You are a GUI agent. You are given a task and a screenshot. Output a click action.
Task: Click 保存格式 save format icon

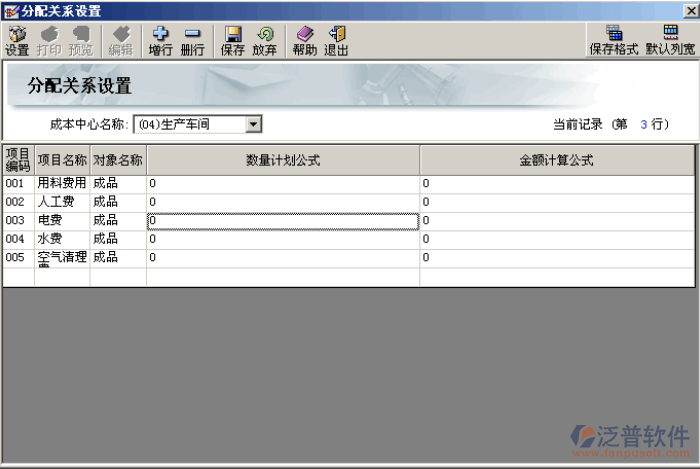tap(614, 40)
